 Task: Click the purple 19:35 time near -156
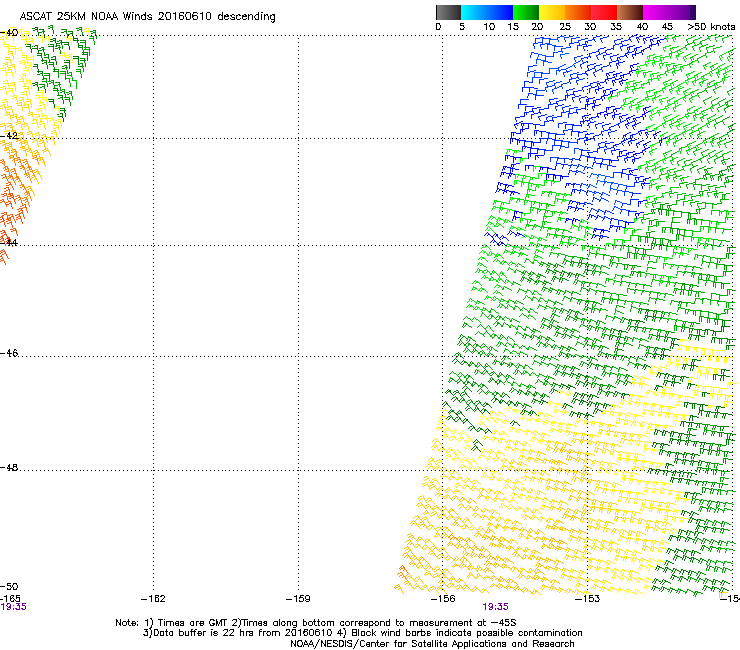[496, 607]
